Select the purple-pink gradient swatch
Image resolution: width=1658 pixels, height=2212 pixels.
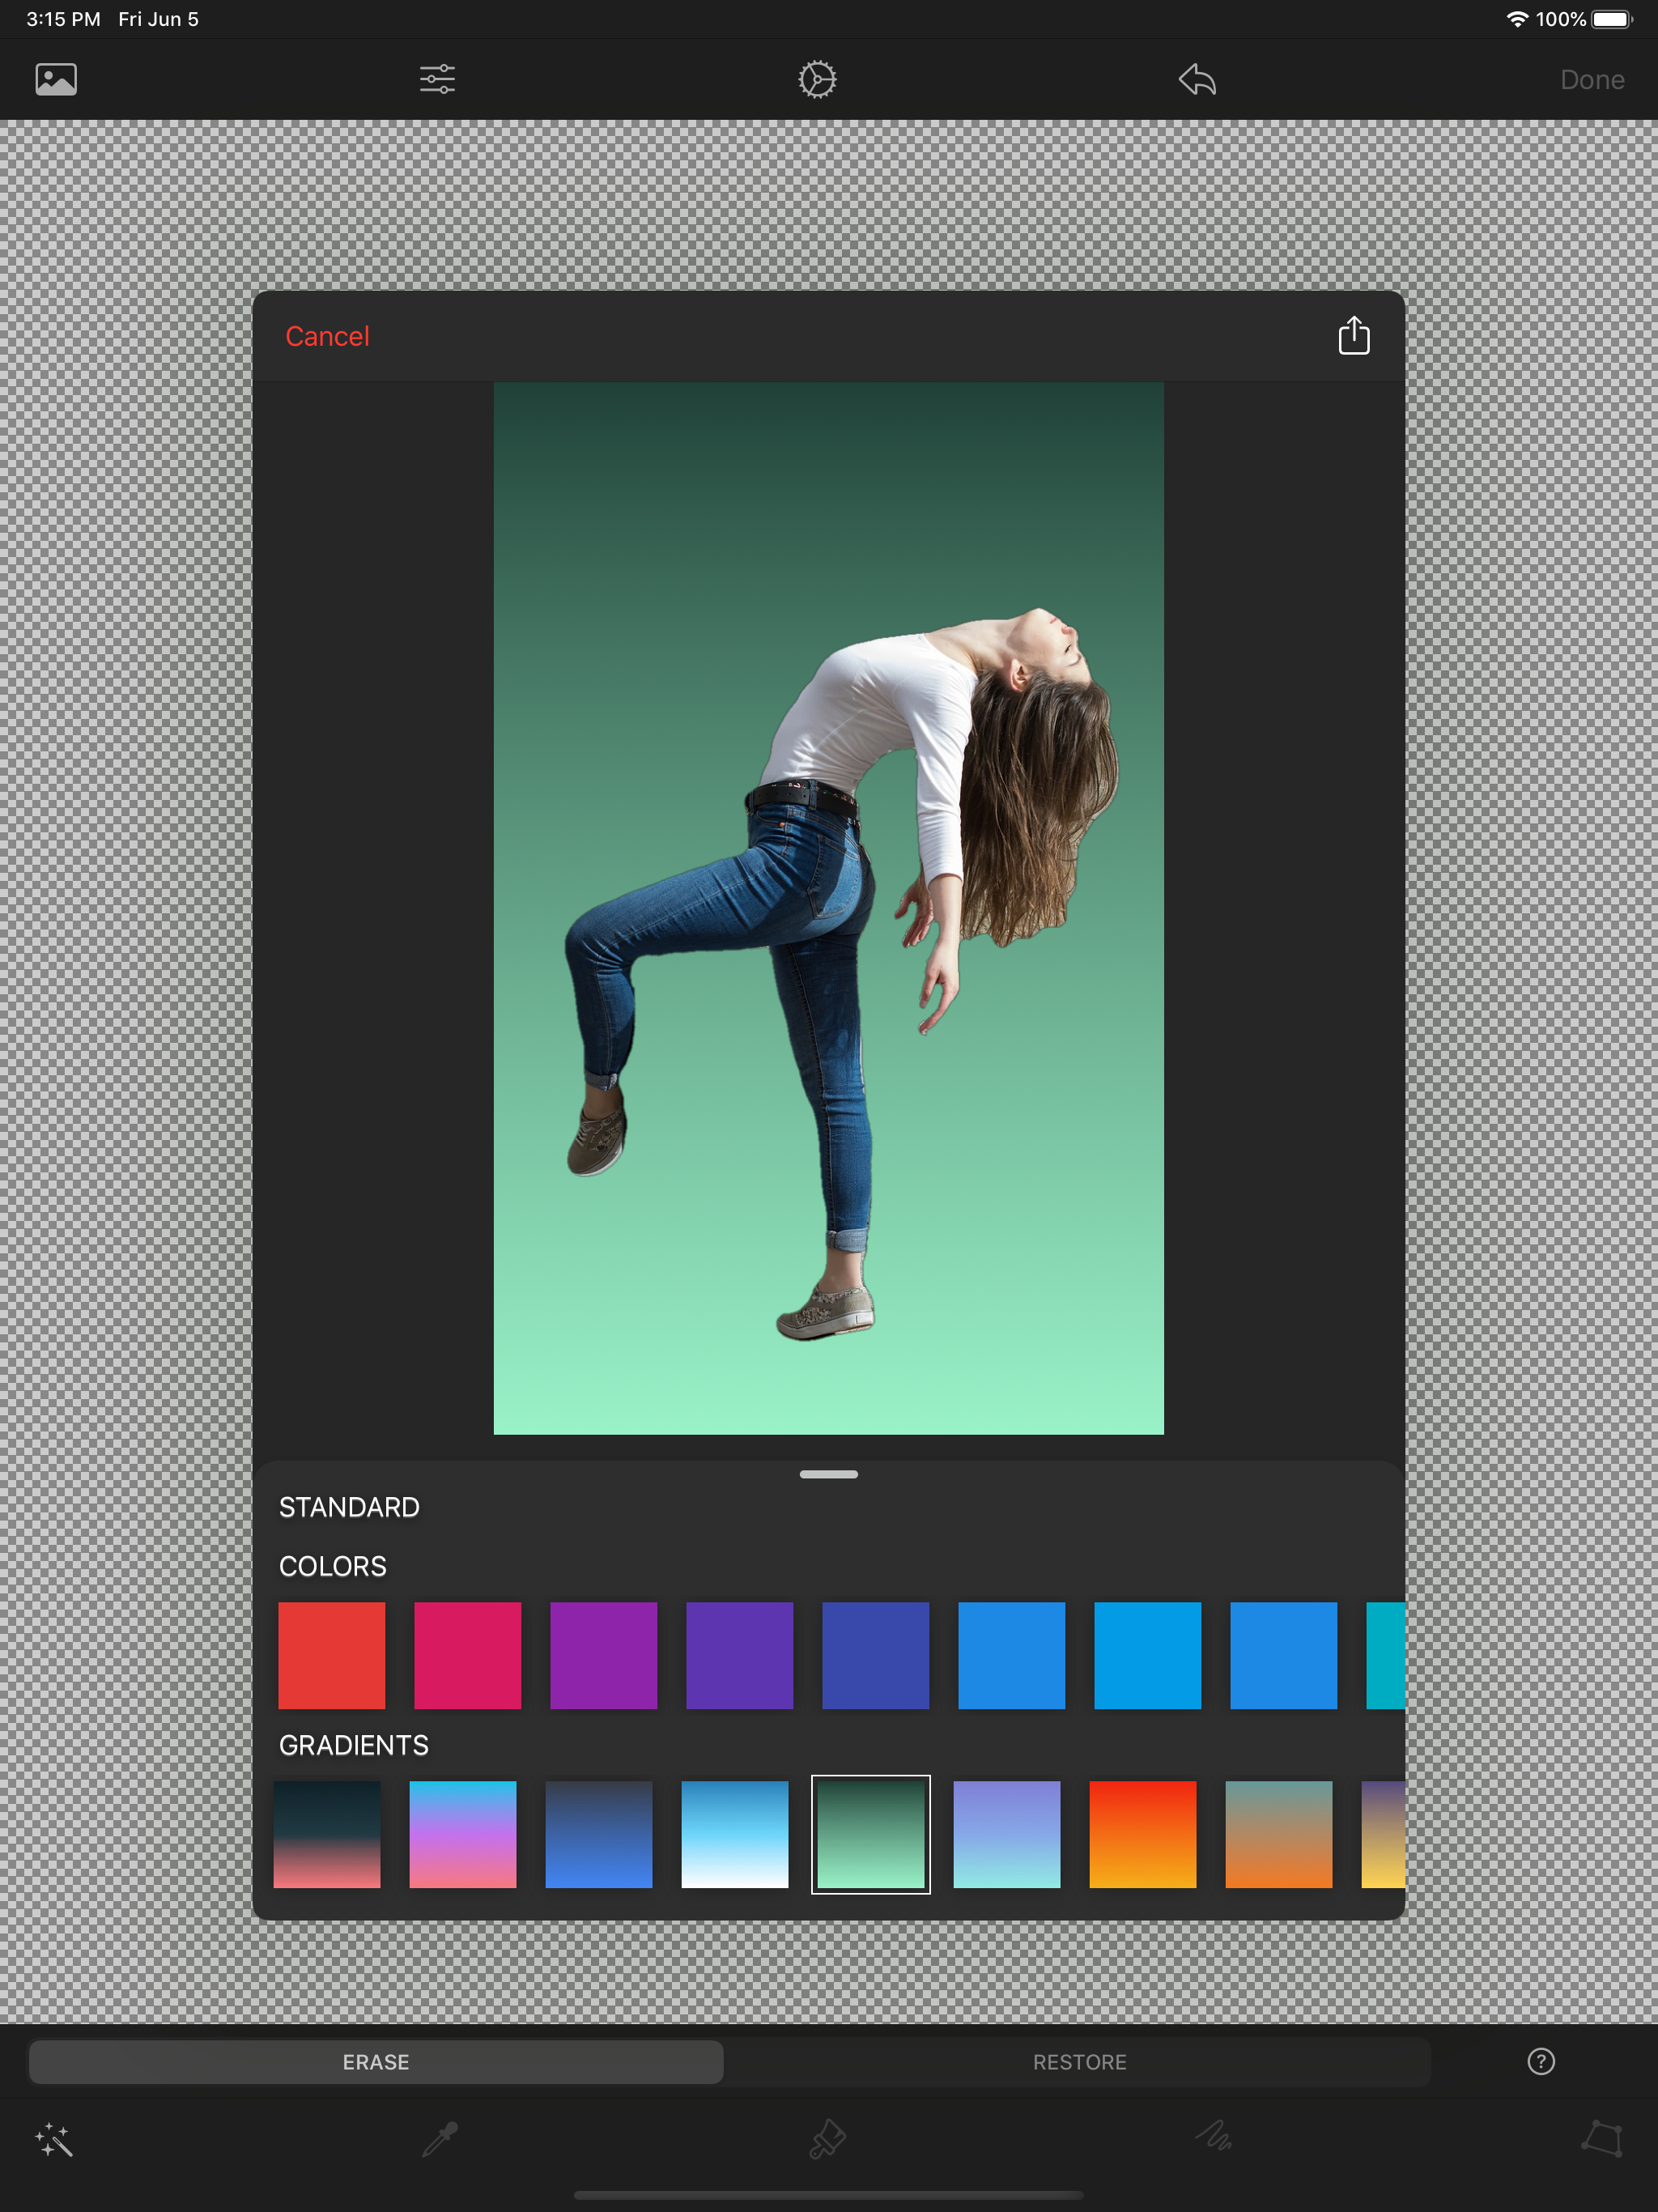point(463,1834)
